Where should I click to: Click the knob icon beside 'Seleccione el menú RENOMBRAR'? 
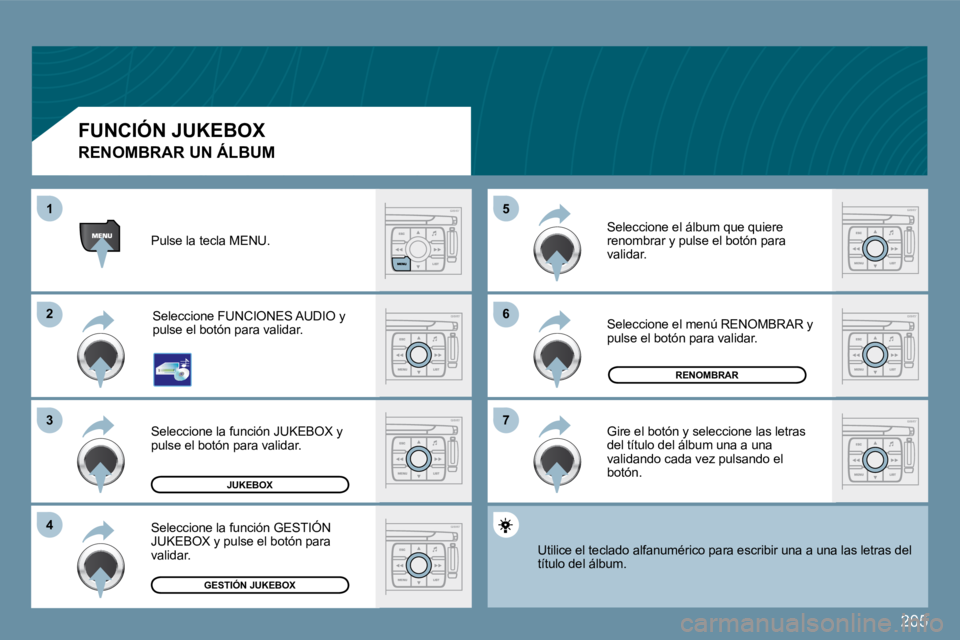pyautogui.click(x=557, y=355)
